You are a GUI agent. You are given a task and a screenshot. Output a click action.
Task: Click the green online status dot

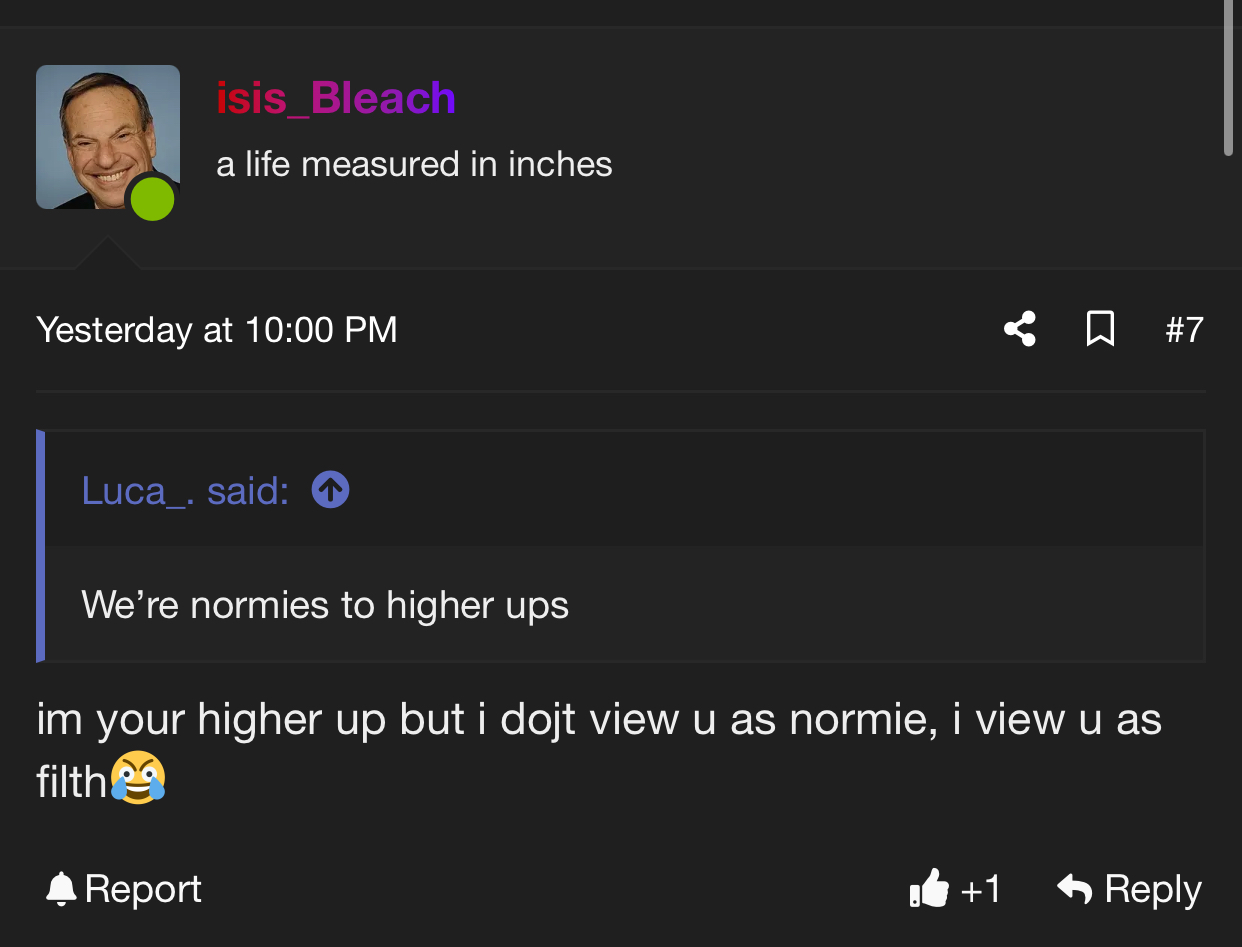point(152,198)
